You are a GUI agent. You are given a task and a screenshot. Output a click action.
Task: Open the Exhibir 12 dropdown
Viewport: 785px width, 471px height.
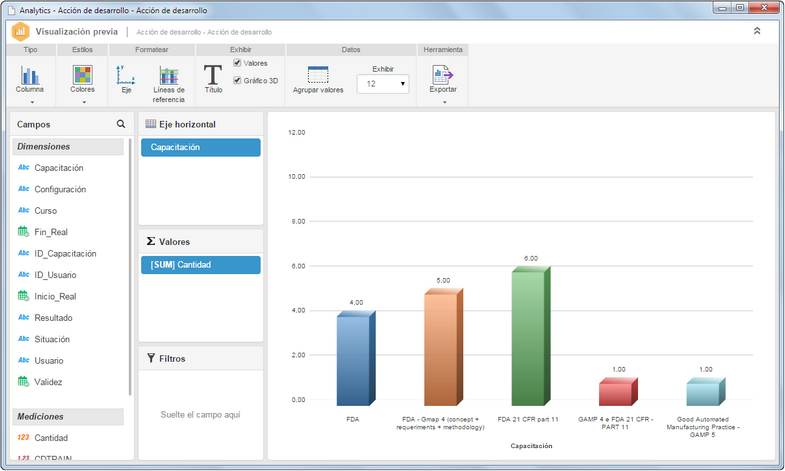(383, 84)
